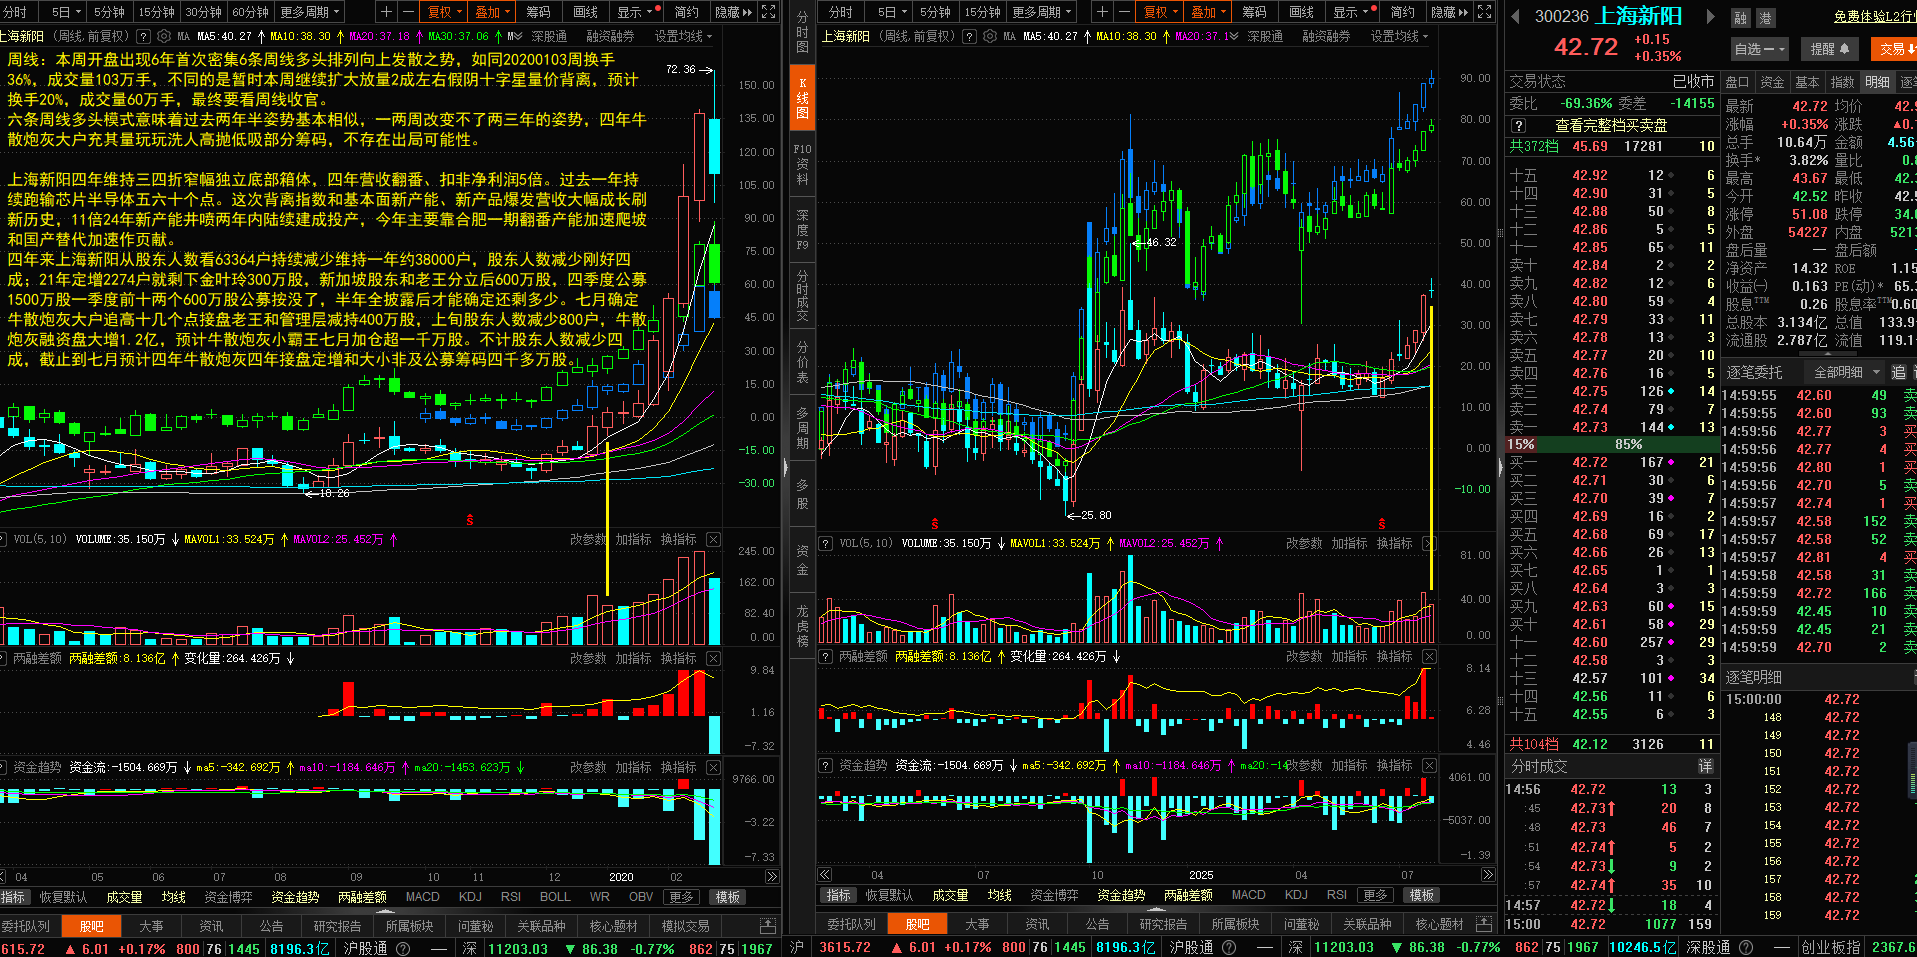Close the left 两融差额 indicator panel
Image resolution: width=1917 pixels, height=957 pixels.
713,658
